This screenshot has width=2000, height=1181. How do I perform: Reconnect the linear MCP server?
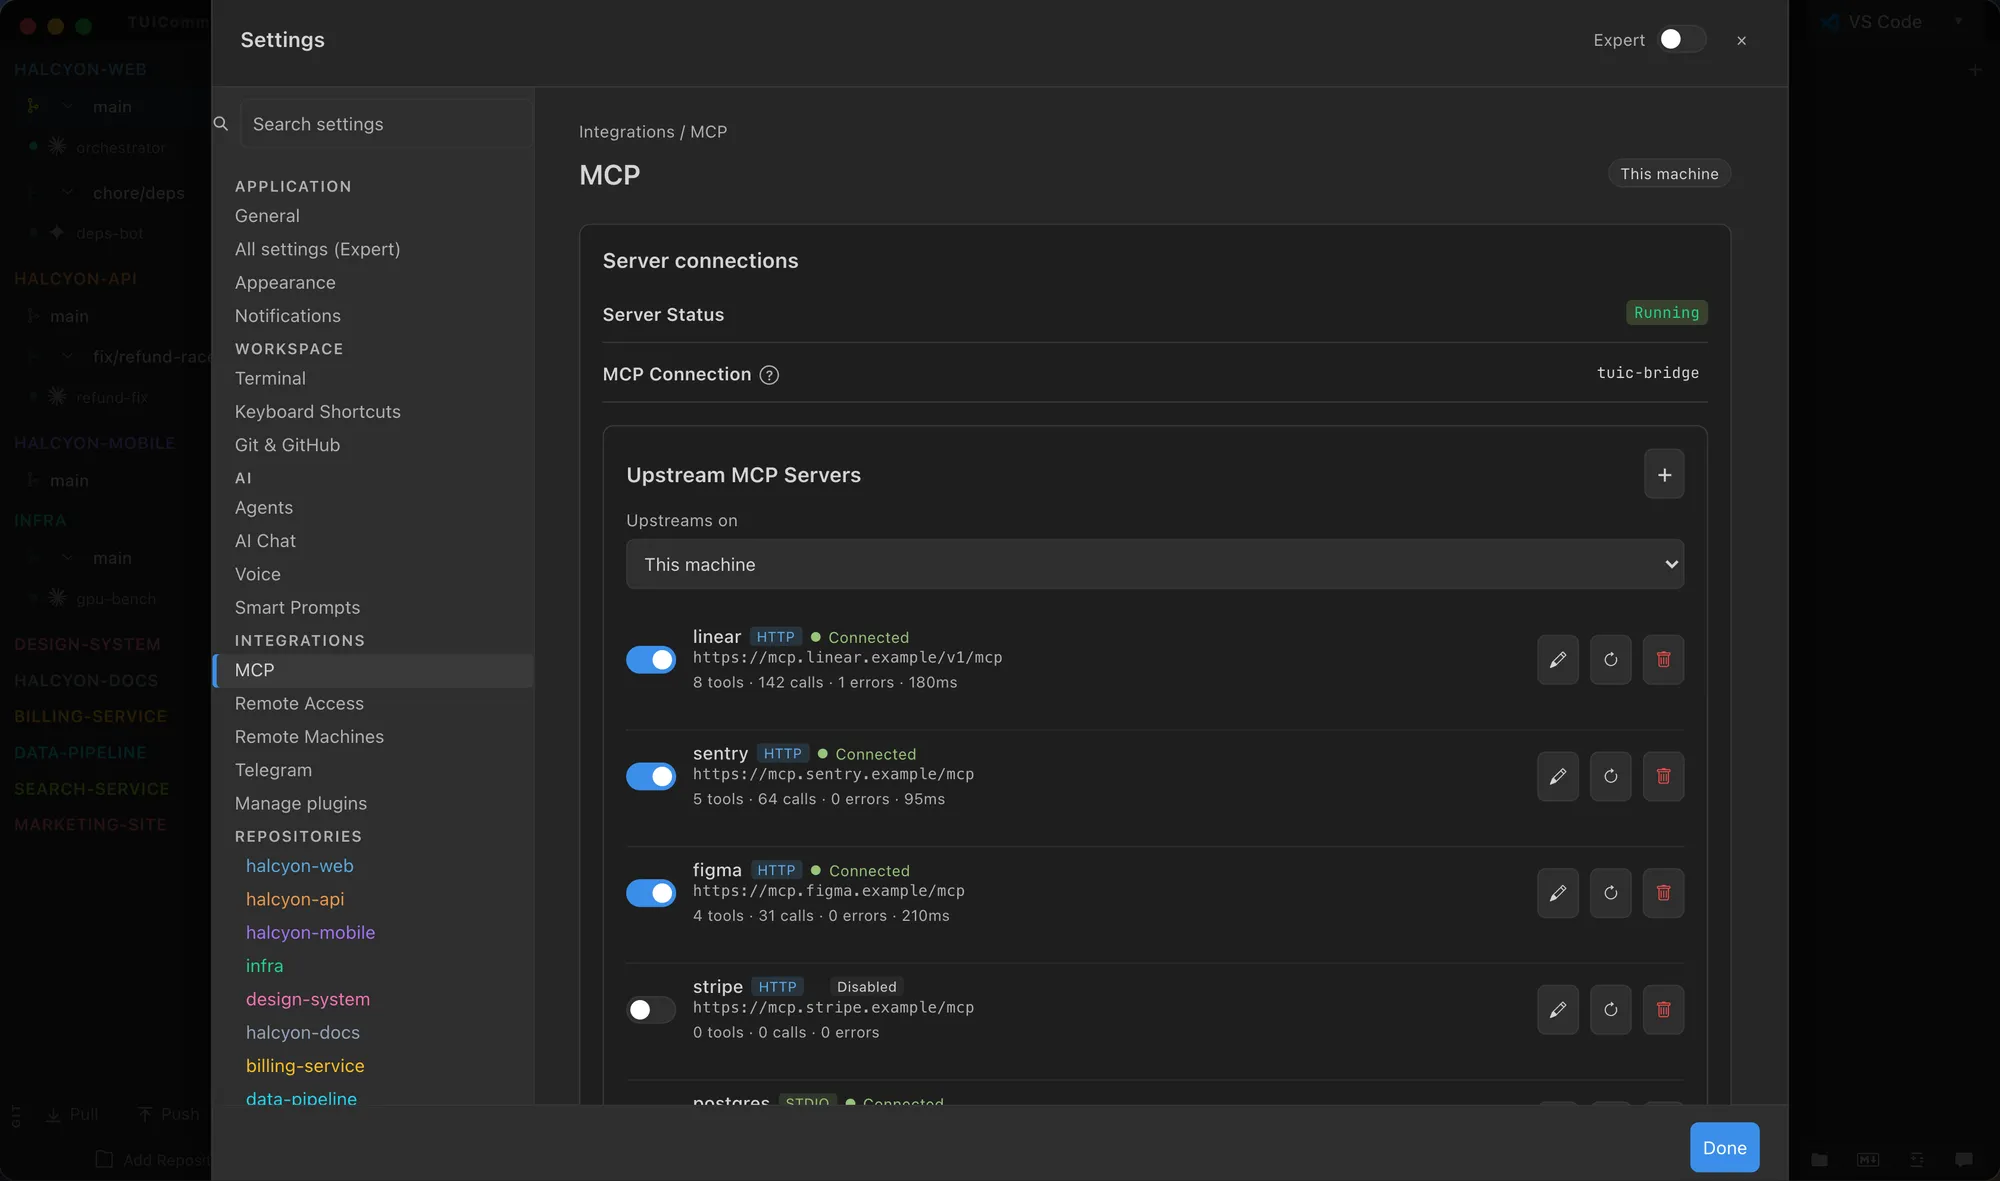(1610, 660)
